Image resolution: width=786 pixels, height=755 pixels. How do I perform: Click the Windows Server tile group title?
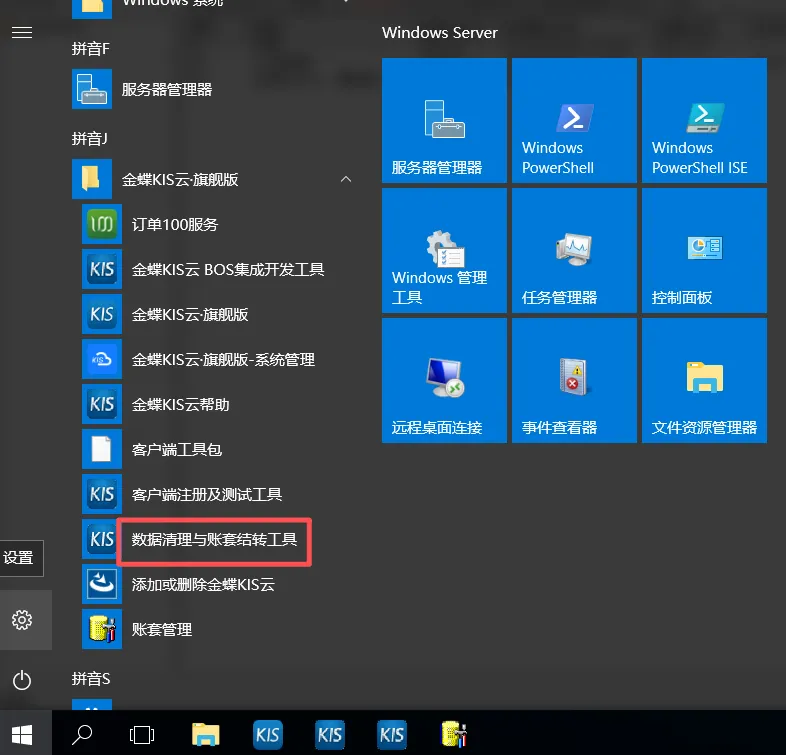(x=440, y=33)
